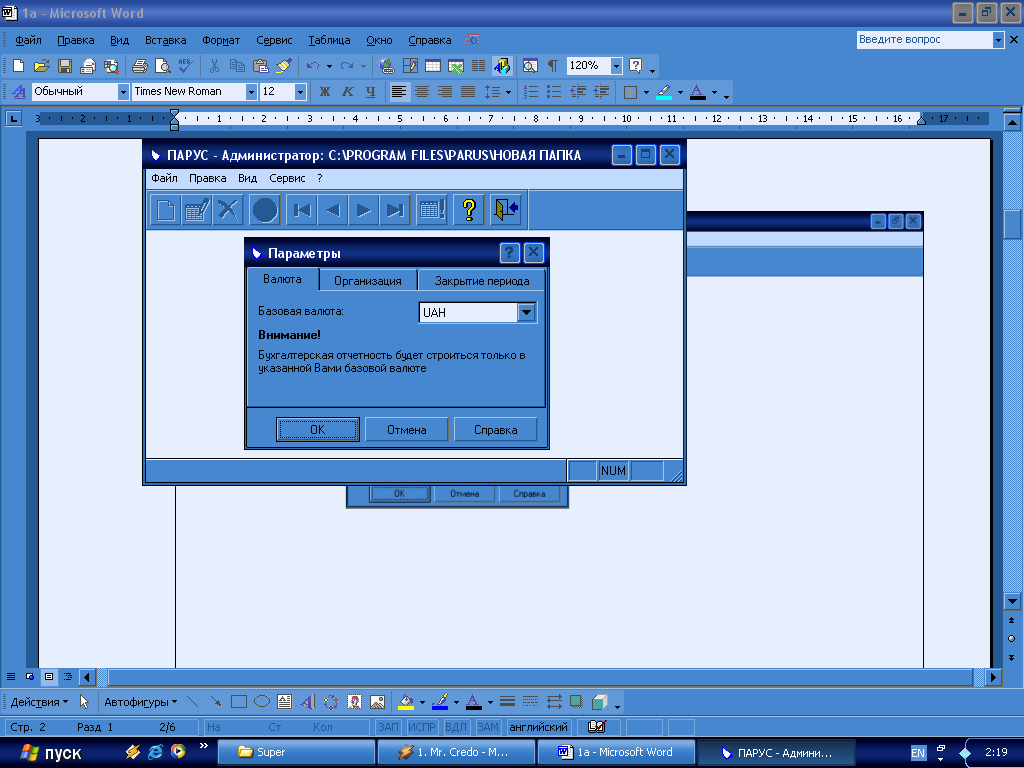Click 'Отмена' in the Параметры dialog
Screen dimensions: 1024x768
(x=406, y=430)
